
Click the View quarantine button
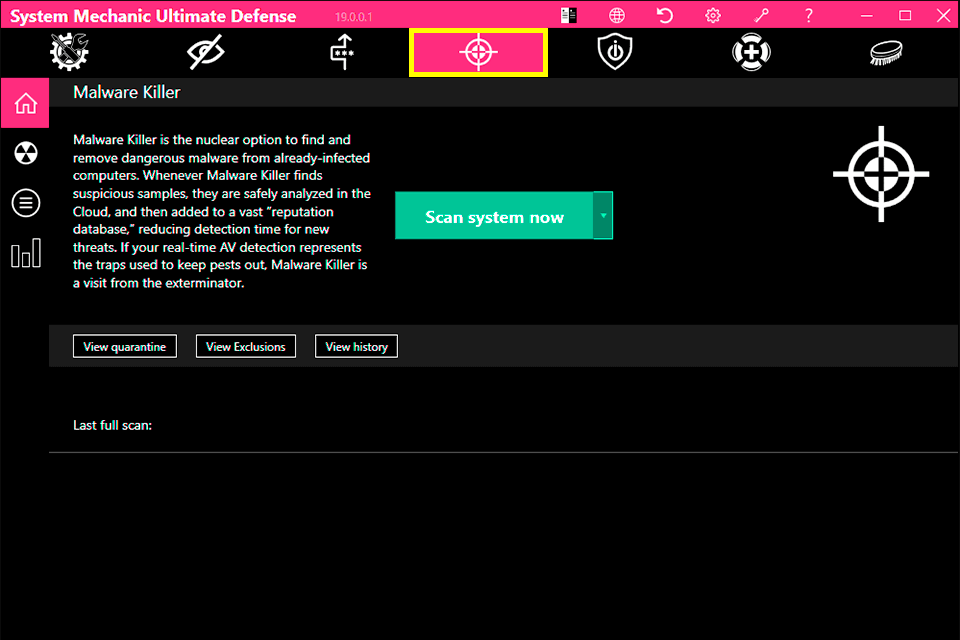[x=124, y=346]
